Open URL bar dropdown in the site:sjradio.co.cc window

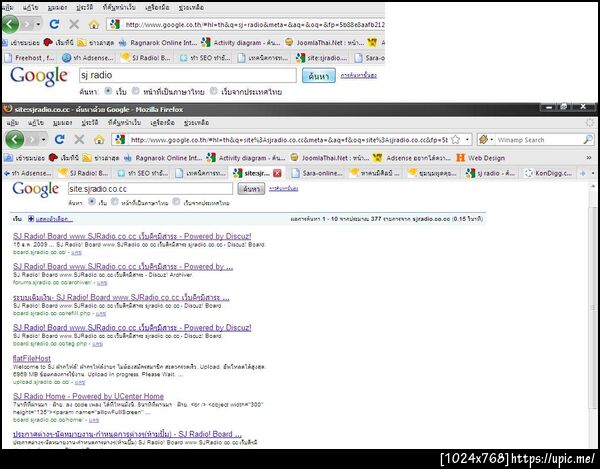pyautogui.click(x=467, y=140)
